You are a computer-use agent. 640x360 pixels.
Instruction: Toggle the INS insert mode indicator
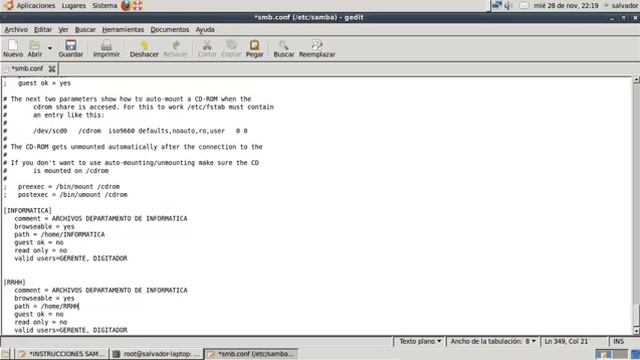tap(618, 341)
